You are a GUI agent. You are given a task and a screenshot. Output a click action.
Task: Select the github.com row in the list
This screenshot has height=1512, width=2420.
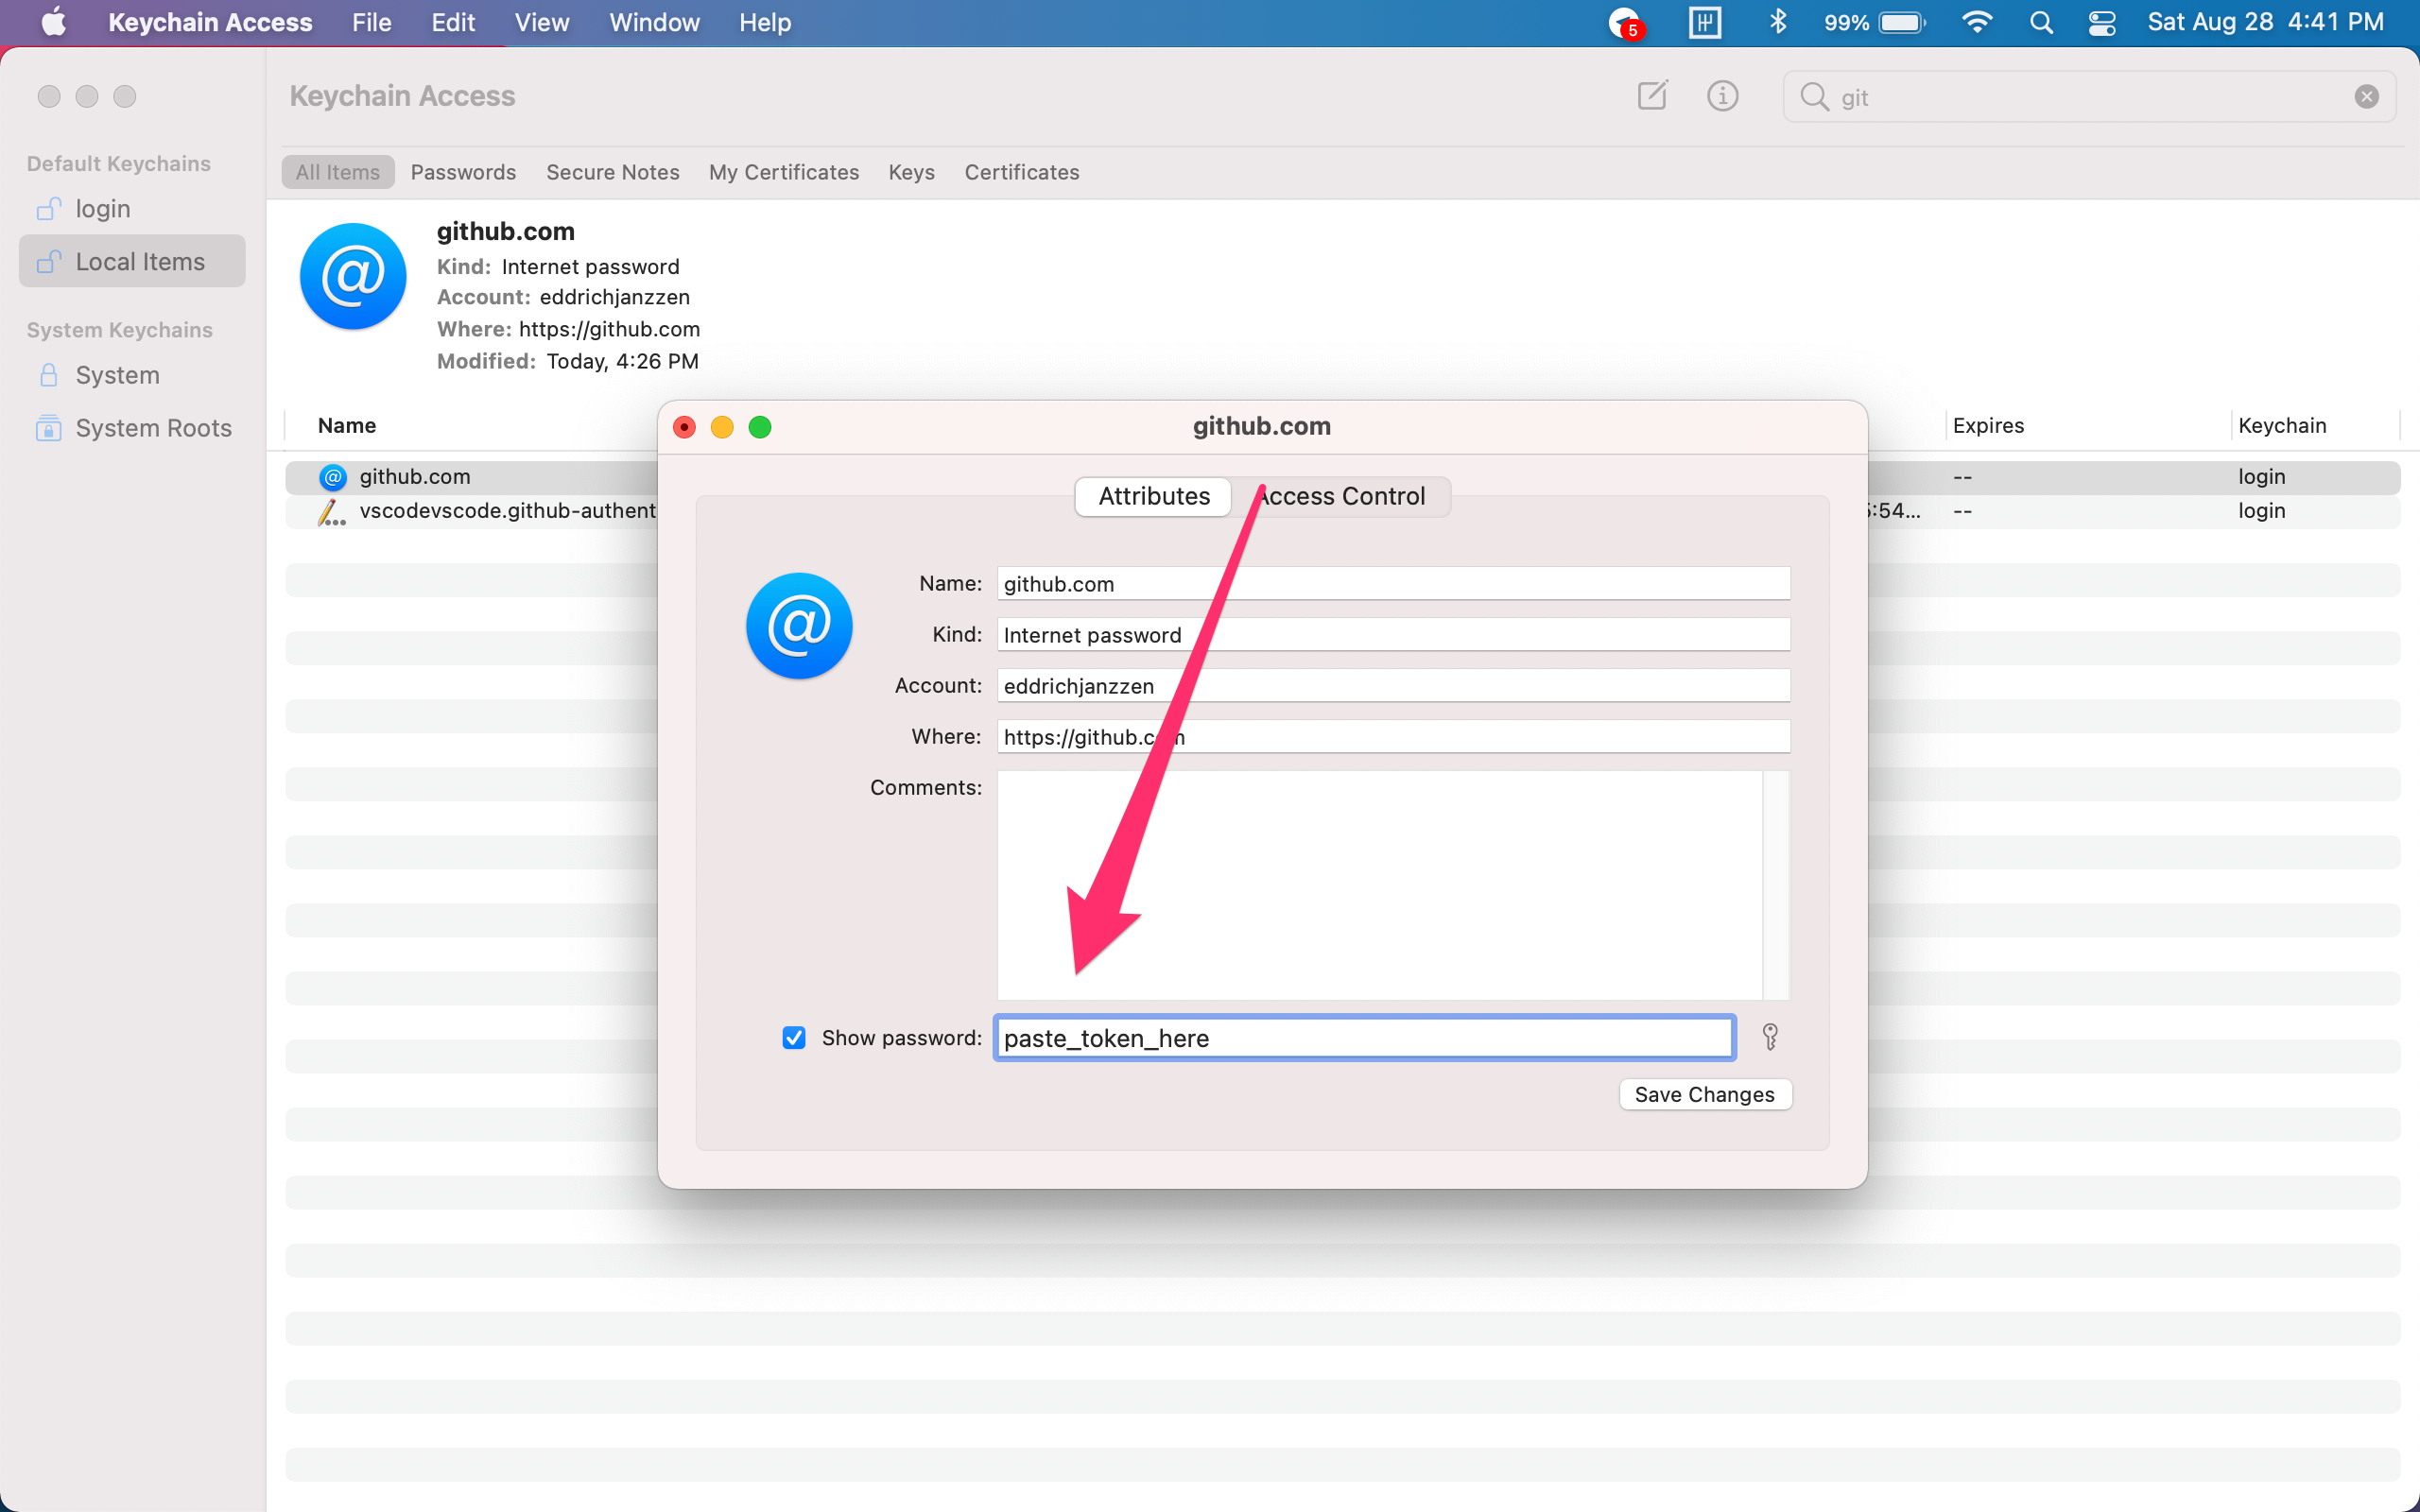[x=472, y=477]
